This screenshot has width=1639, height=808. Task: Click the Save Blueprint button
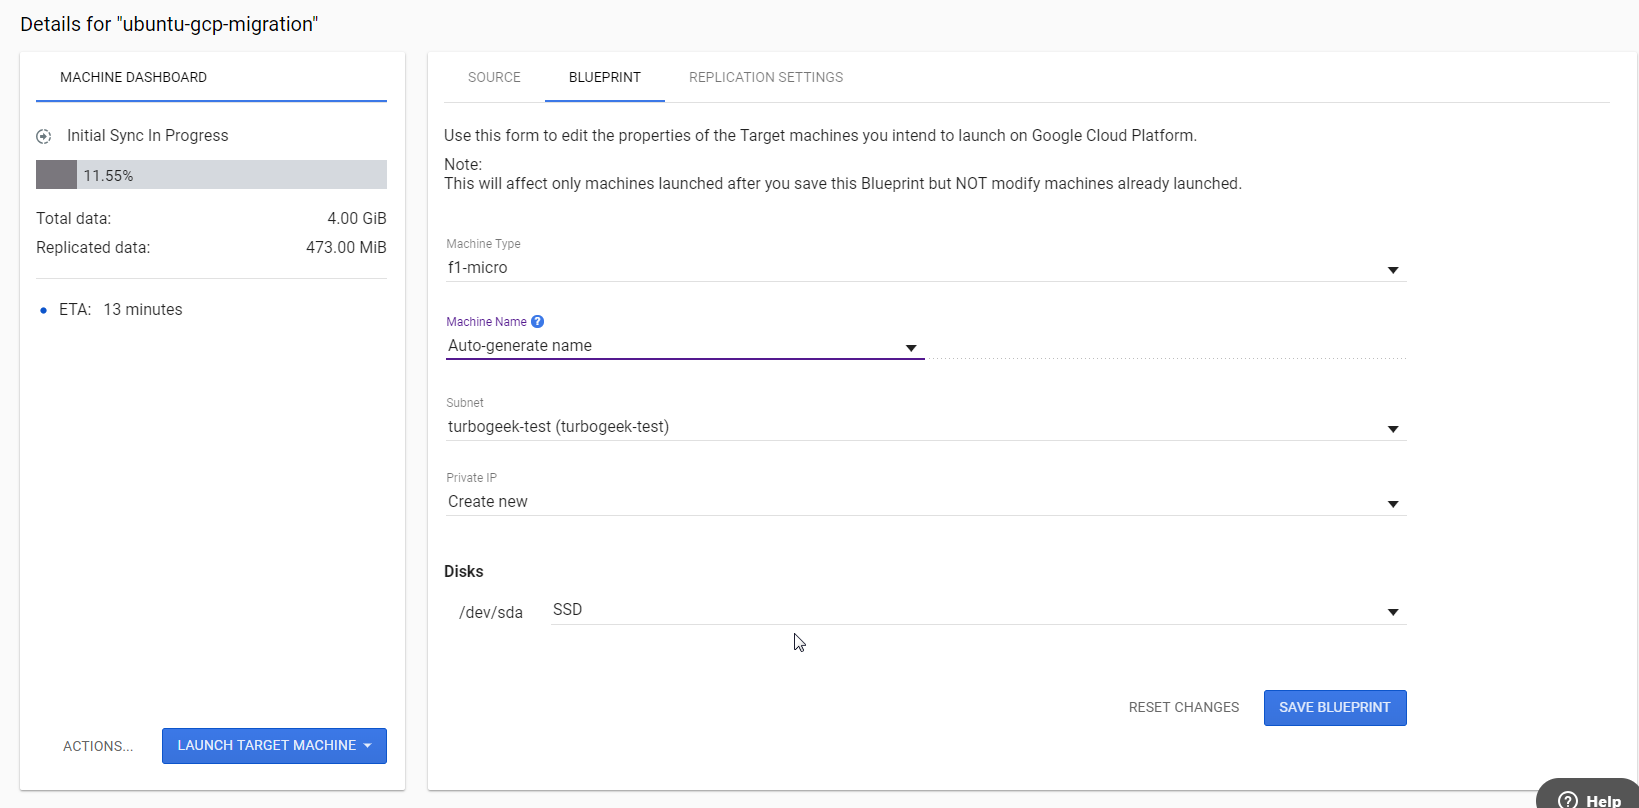point(1335,708)
